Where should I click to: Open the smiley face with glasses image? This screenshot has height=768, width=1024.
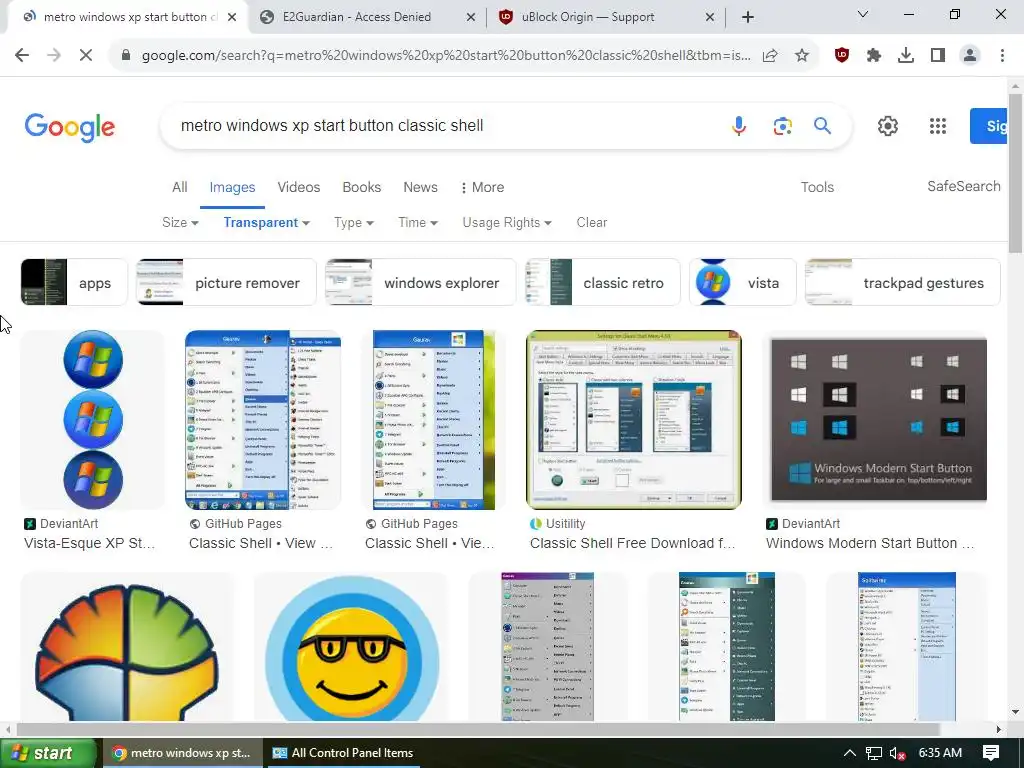tap(351, 647)
